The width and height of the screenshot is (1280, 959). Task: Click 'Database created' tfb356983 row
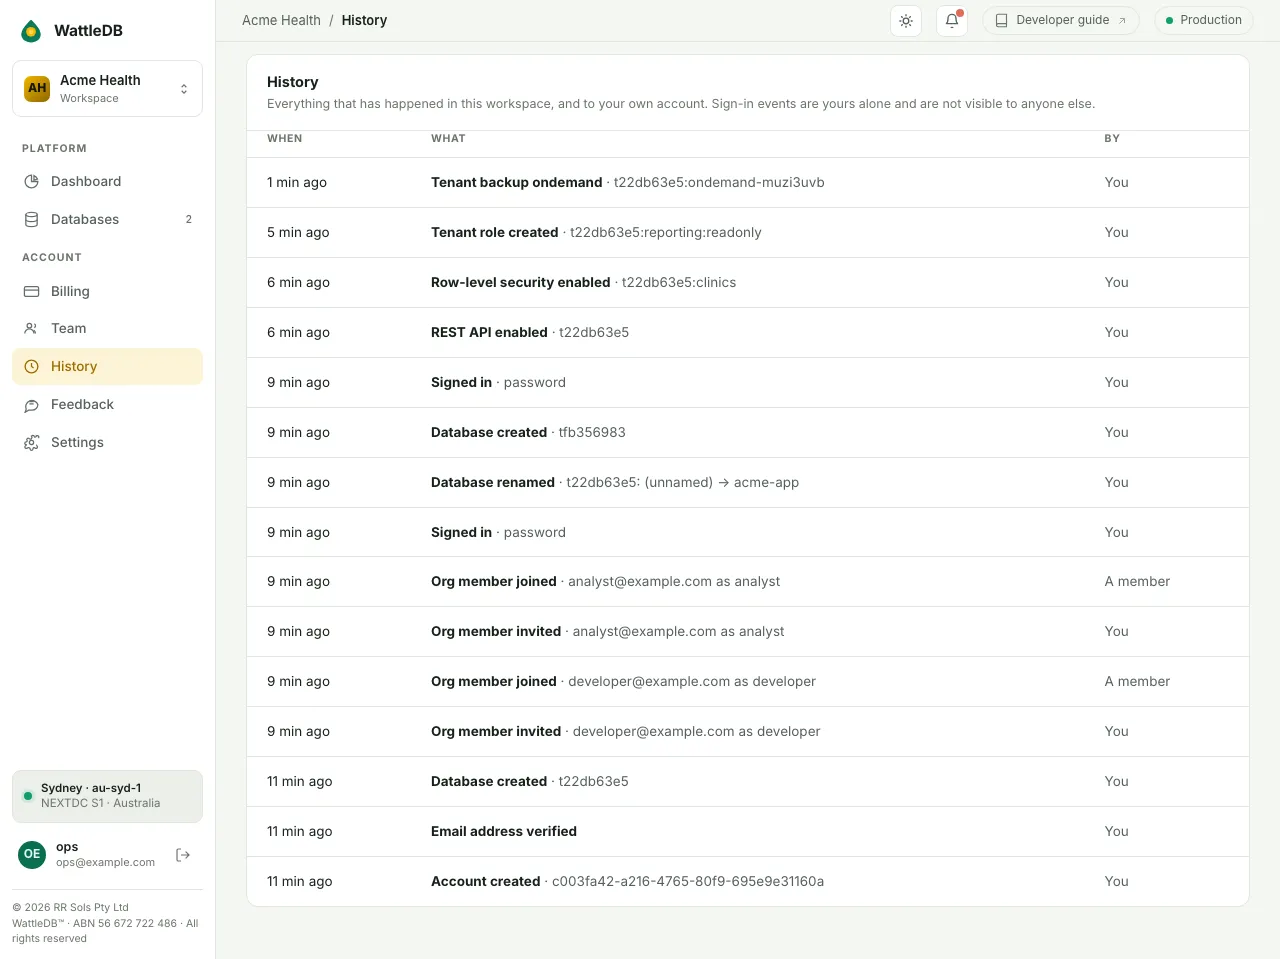tap(748, 432)
